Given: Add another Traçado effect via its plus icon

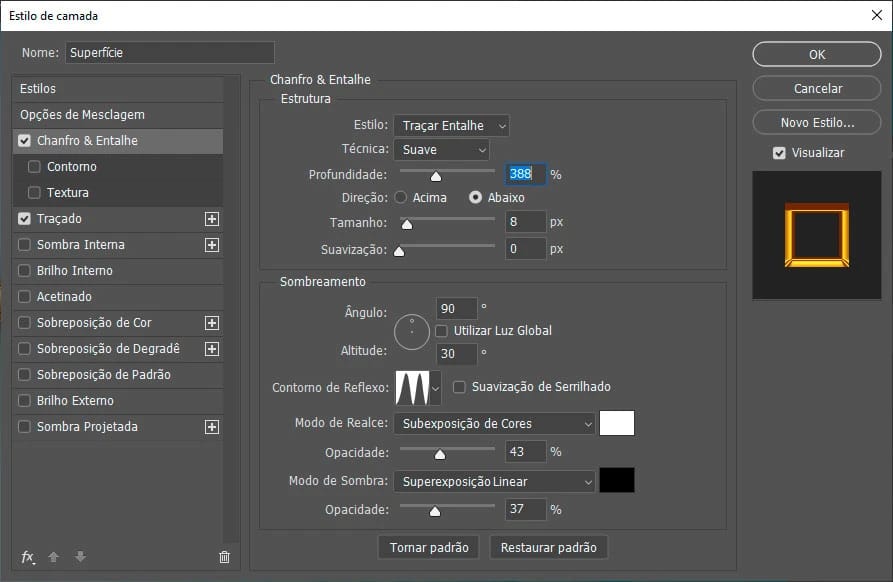Looking at the screenshot, I should (x=213, y=218).
